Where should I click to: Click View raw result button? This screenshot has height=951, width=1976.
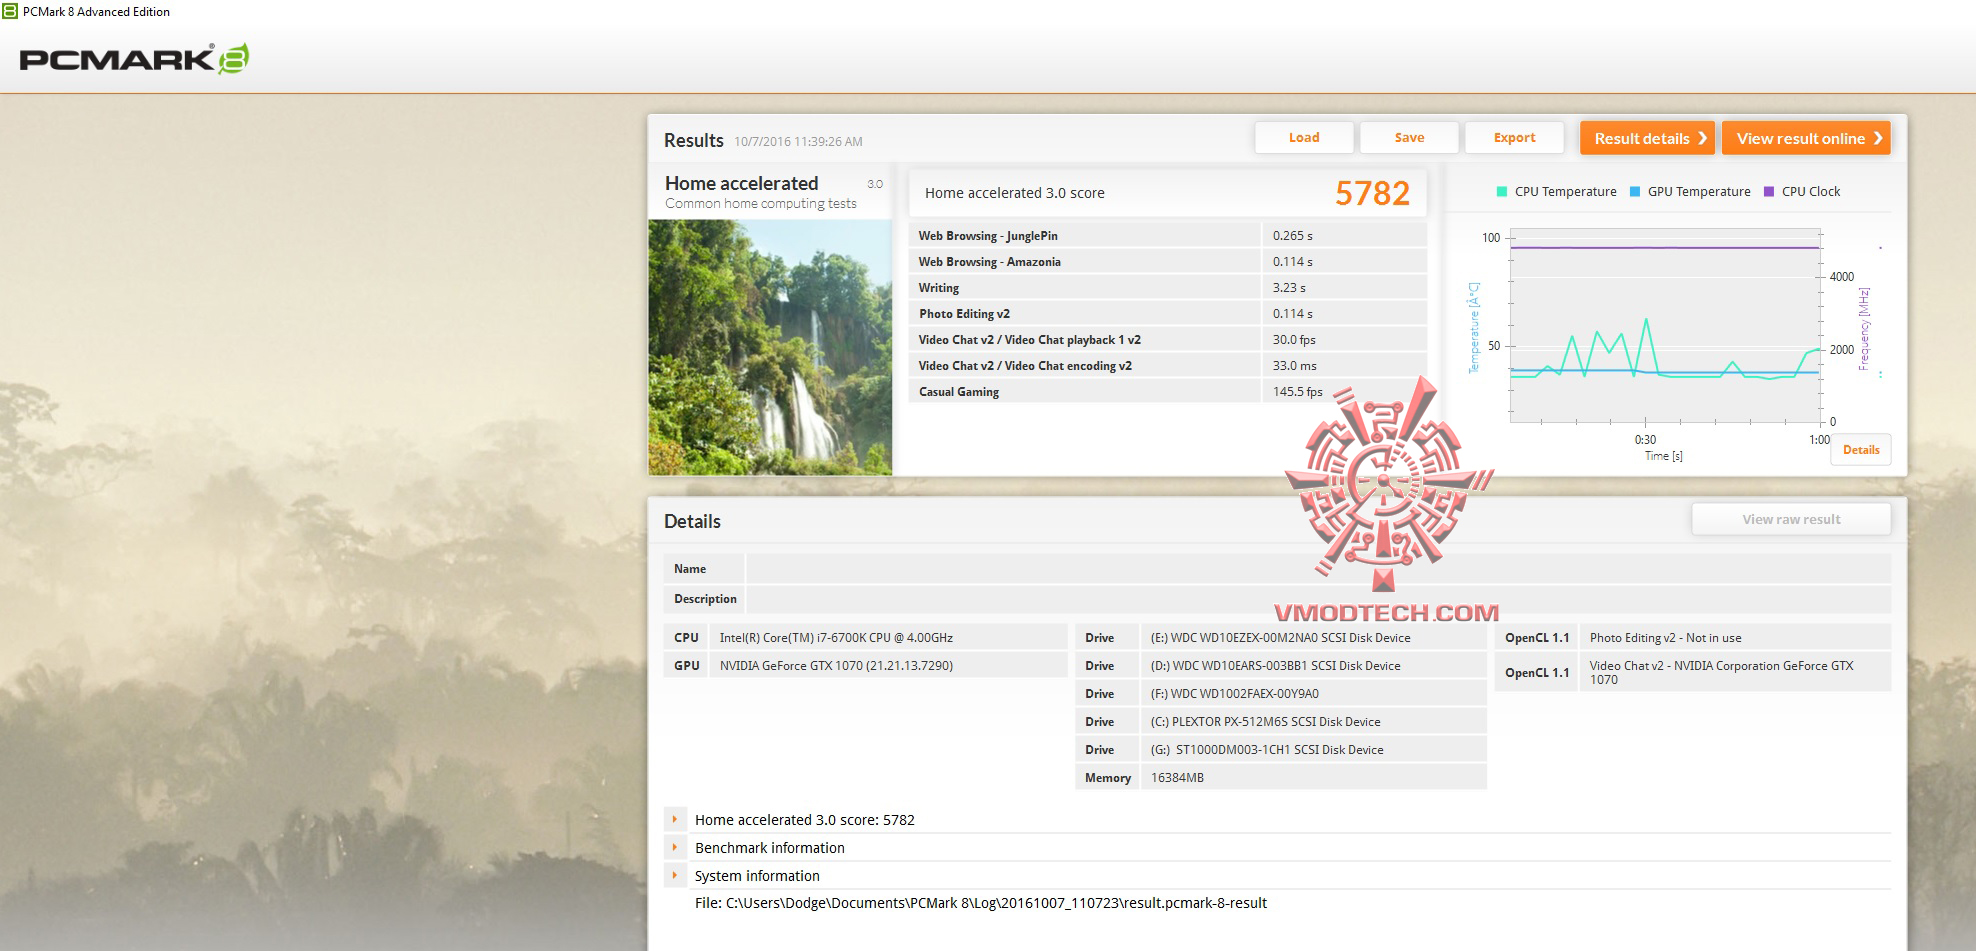(1791, 519)
